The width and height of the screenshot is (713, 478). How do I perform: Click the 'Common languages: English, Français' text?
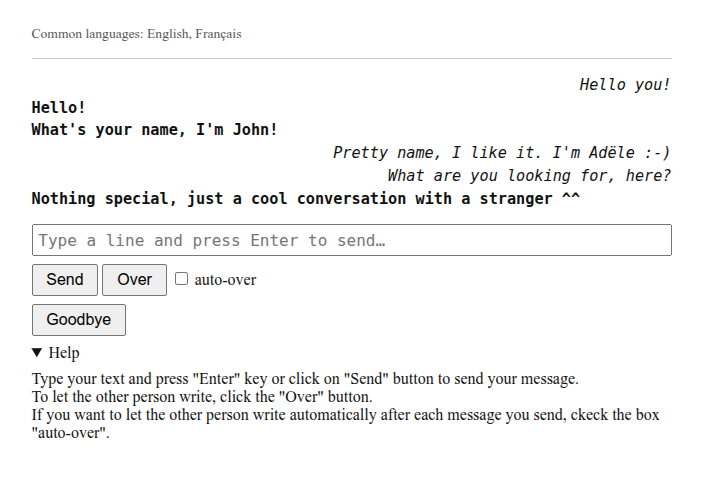click(136, 34)
